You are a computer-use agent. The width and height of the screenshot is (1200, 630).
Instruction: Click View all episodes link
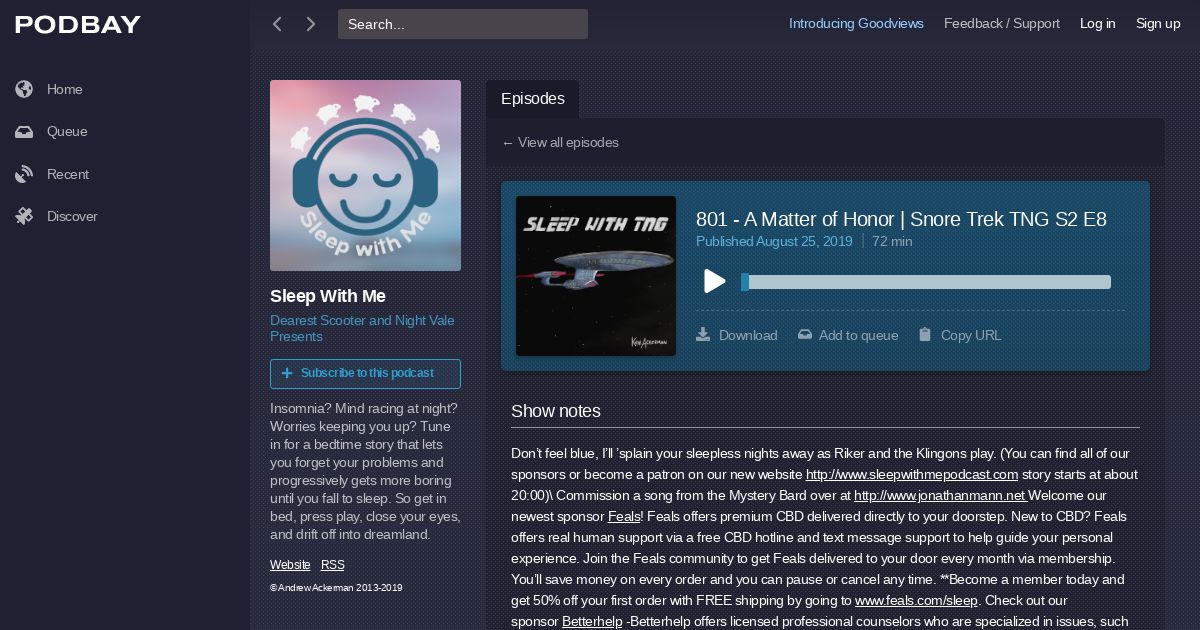pos(560,142)
